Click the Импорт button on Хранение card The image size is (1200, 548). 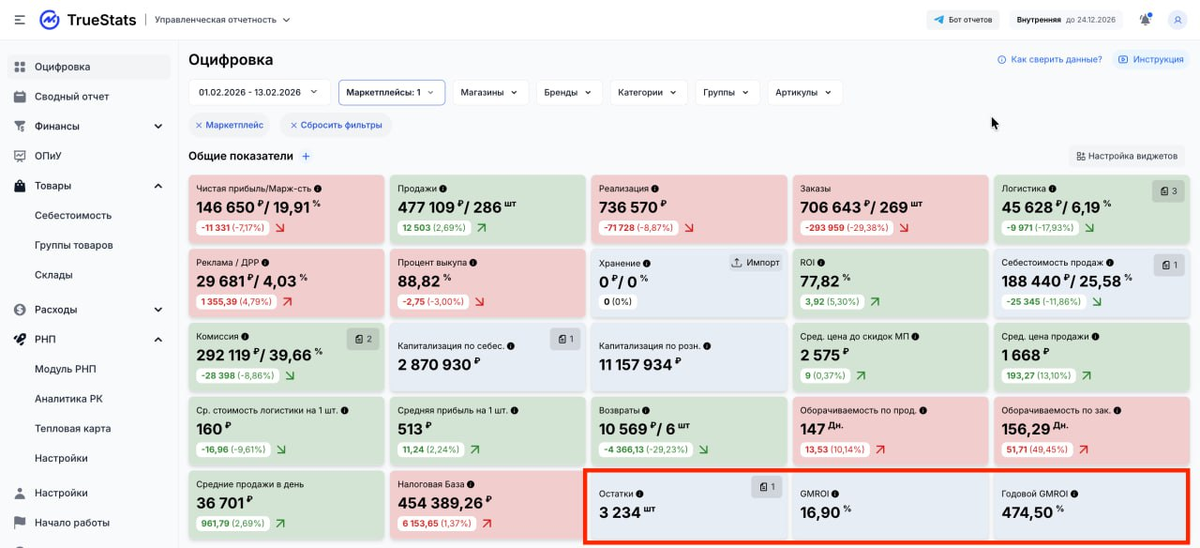(755, 262)
